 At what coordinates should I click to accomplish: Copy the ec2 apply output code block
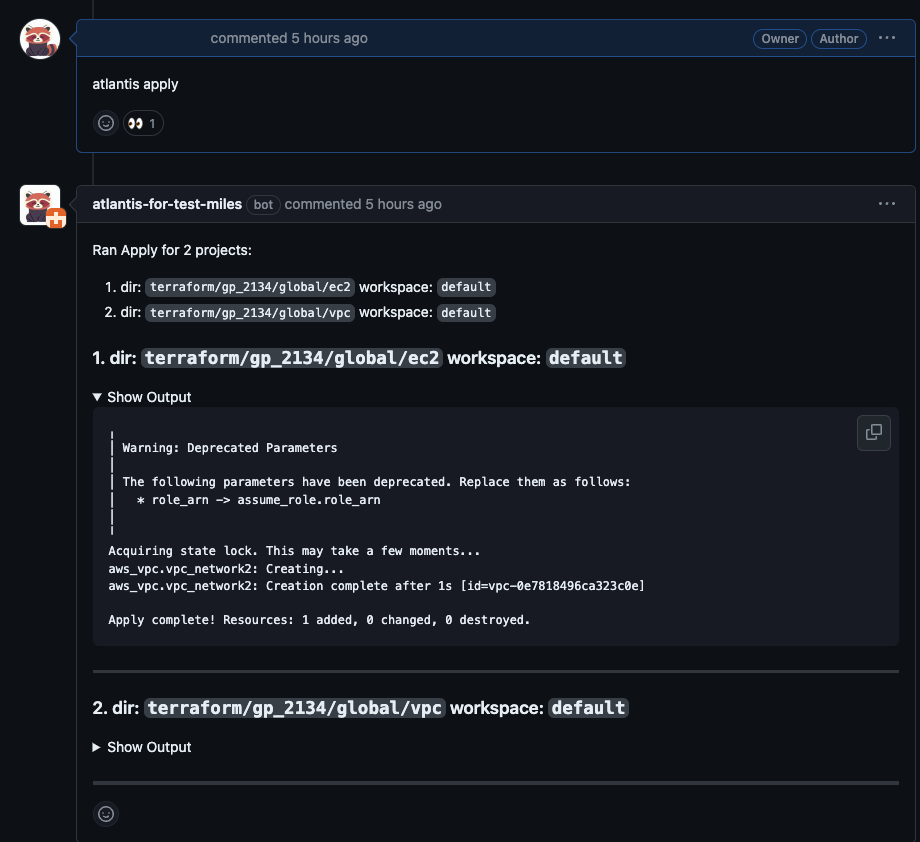coord(874,432)
